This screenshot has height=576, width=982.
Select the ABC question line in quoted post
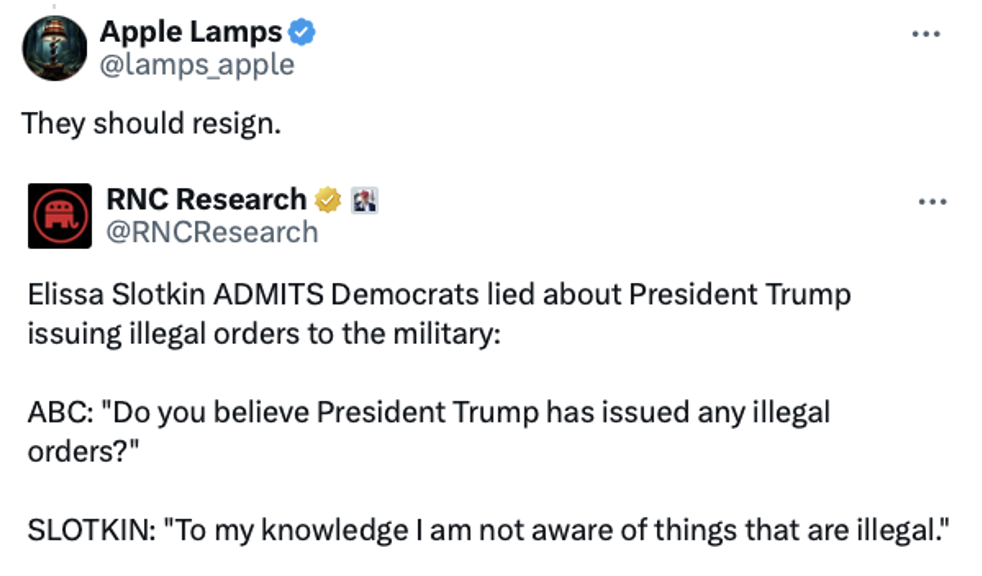pos(429,413)
